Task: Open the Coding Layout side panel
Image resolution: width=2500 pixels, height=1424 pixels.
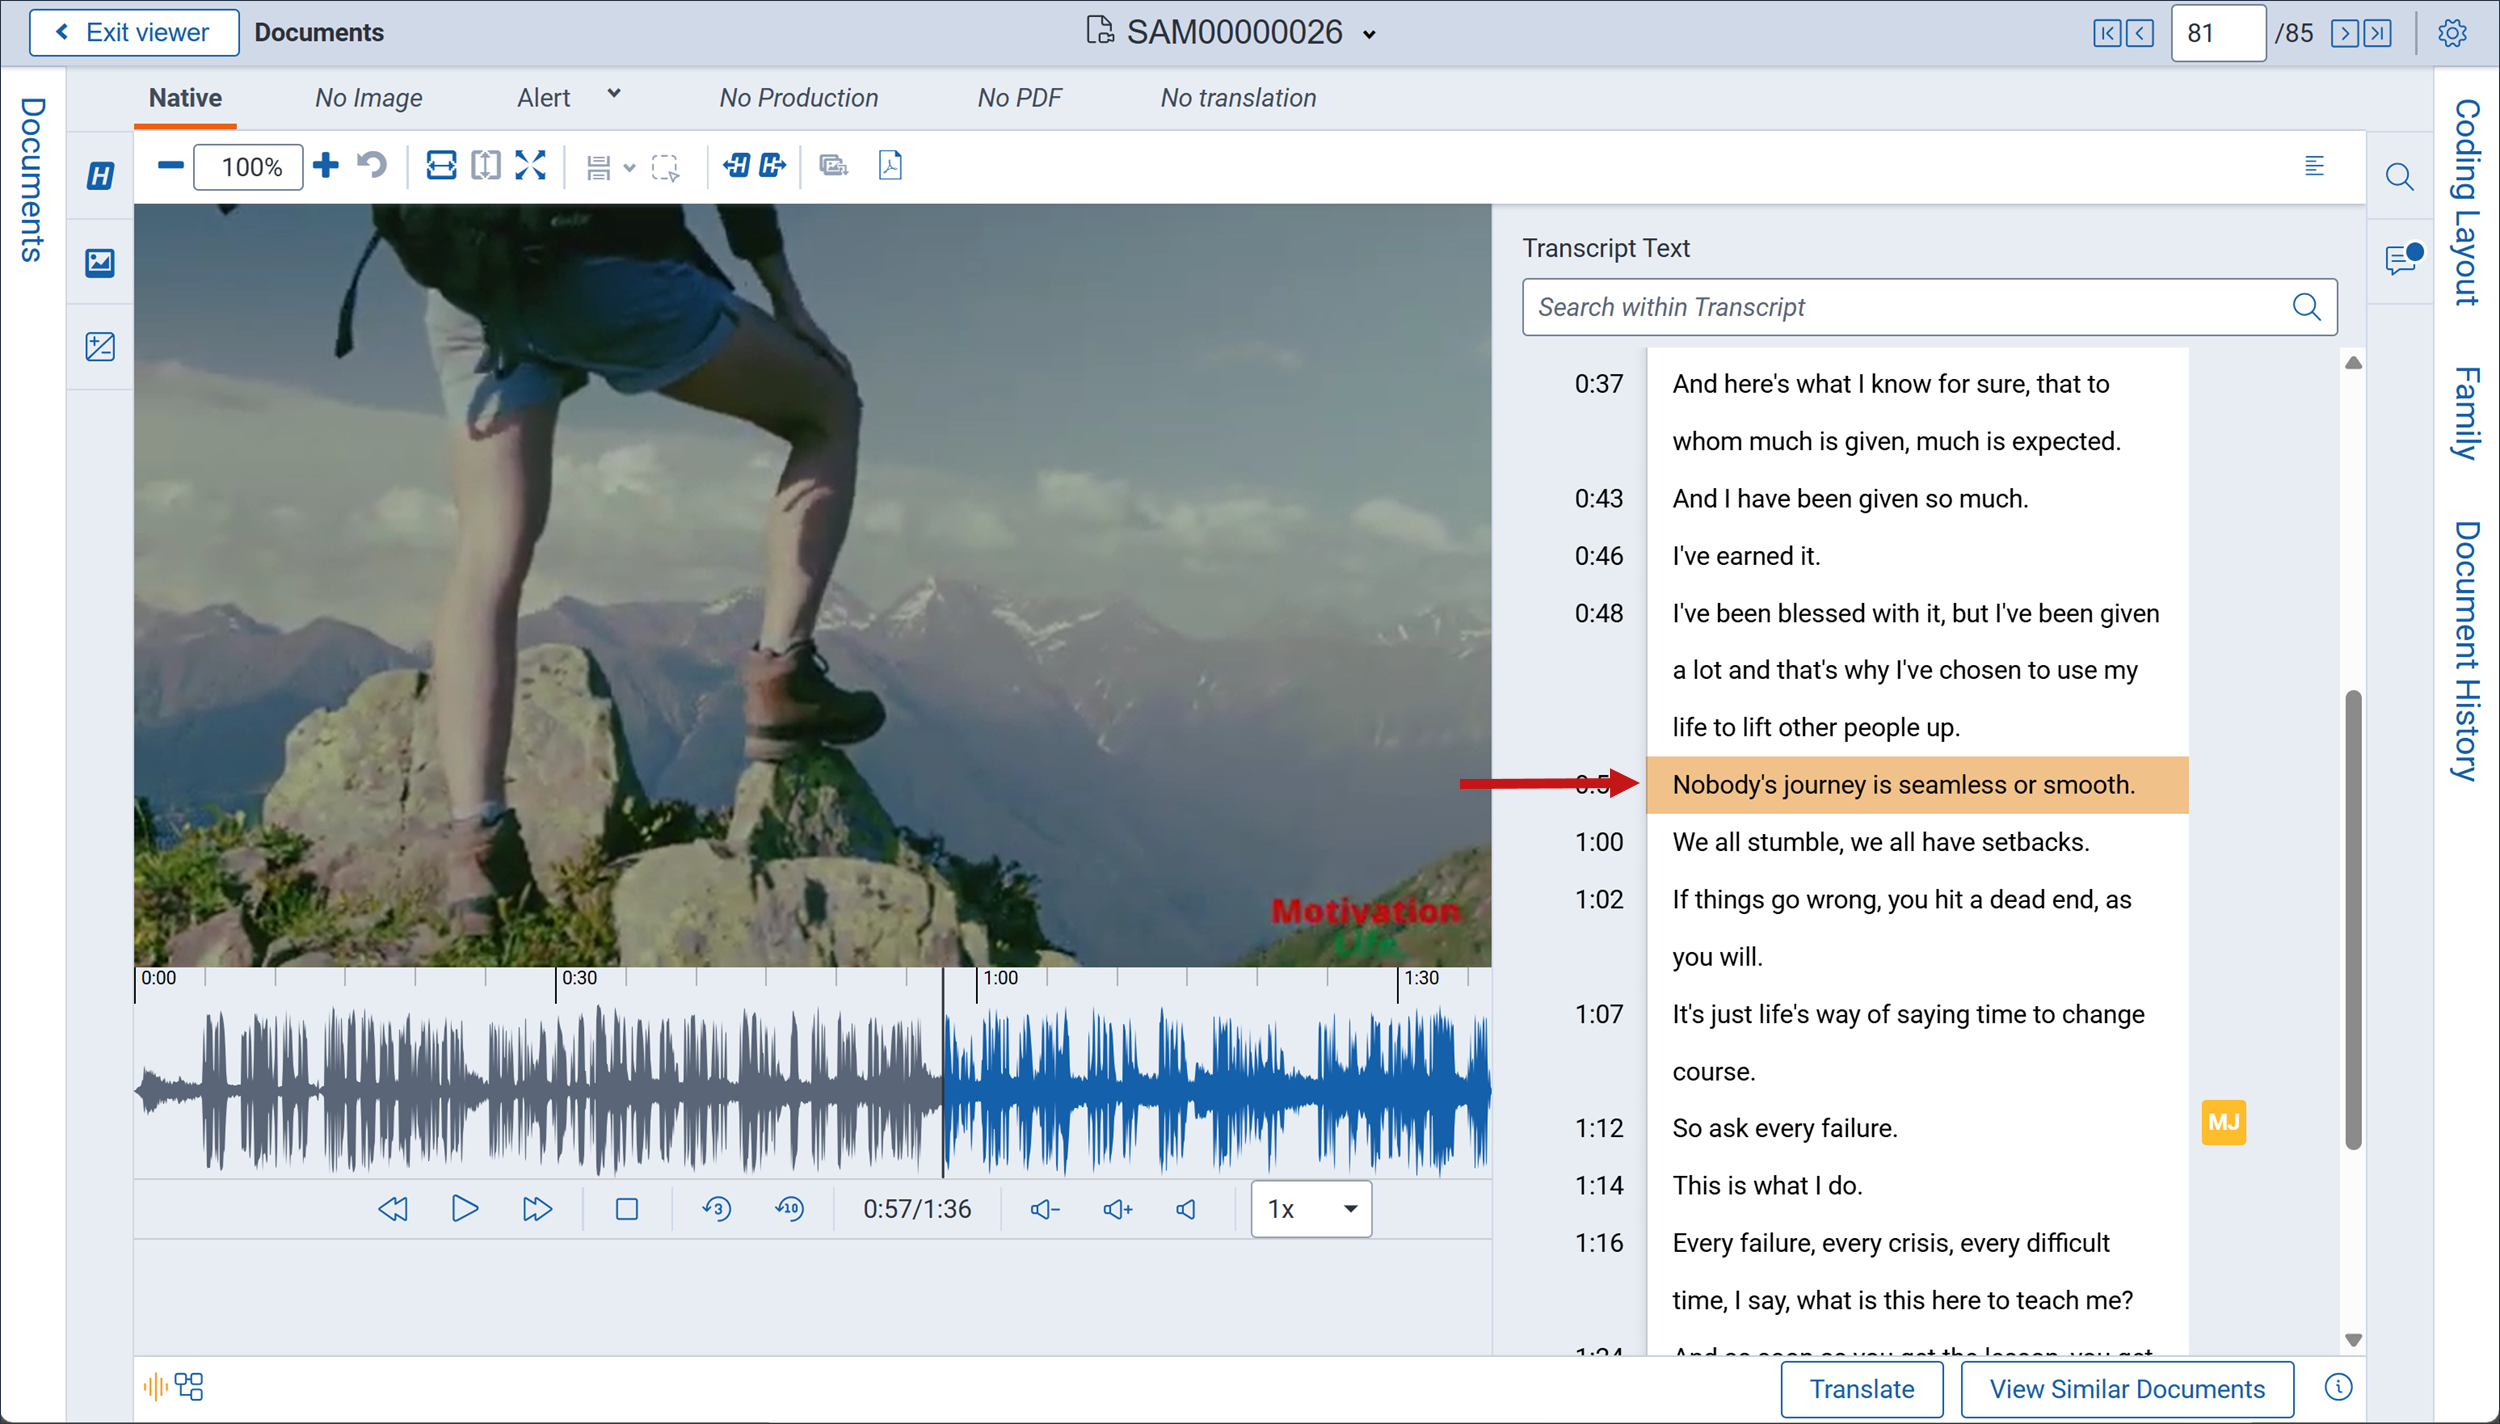Action: (x=2466, y=202)
